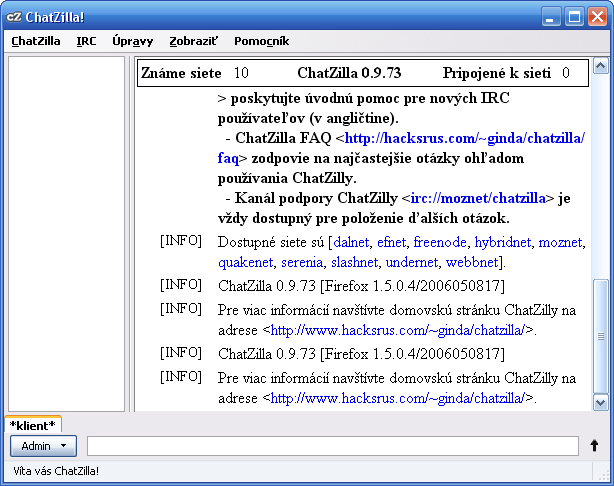Click the 'Pripojené k sieti' header label
Screen dimensions: 614x486
497,73
